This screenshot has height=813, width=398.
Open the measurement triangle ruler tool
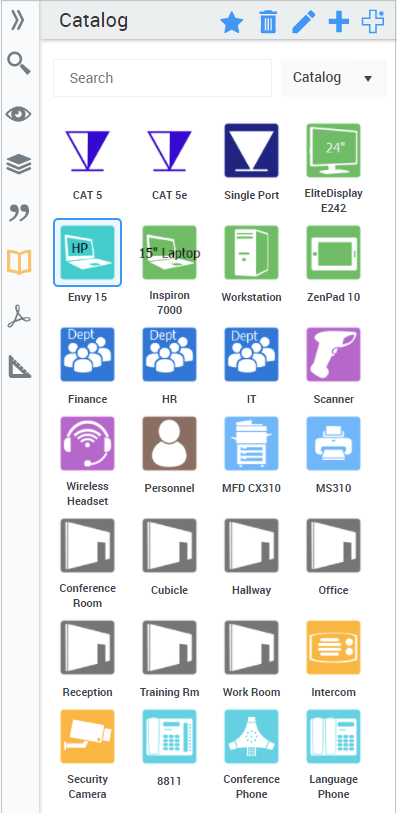19,366
